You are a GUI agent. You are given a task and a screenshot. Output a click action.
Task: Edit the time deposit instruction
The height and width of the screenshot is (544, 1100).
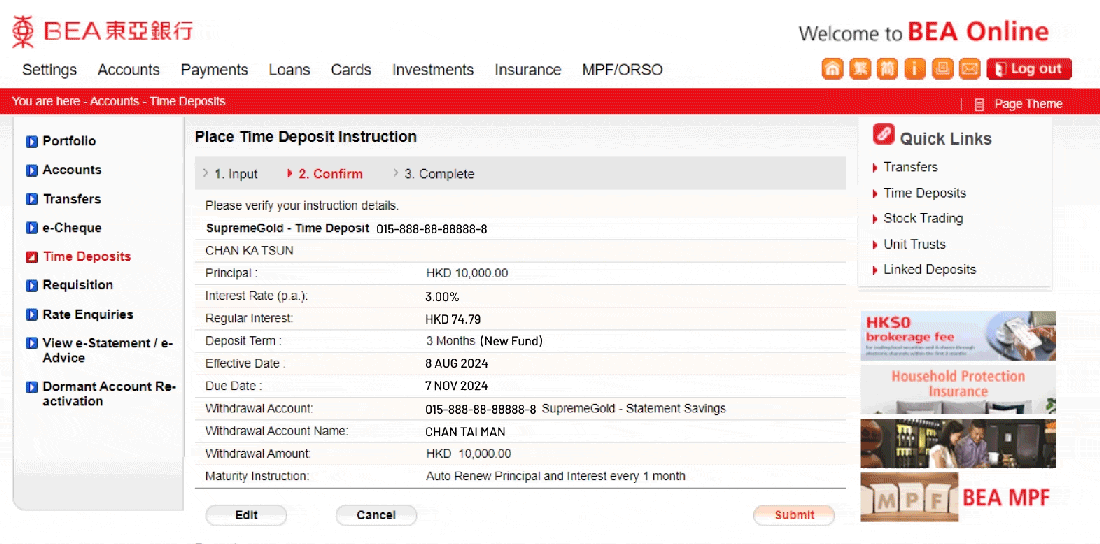tap(246, 515)
